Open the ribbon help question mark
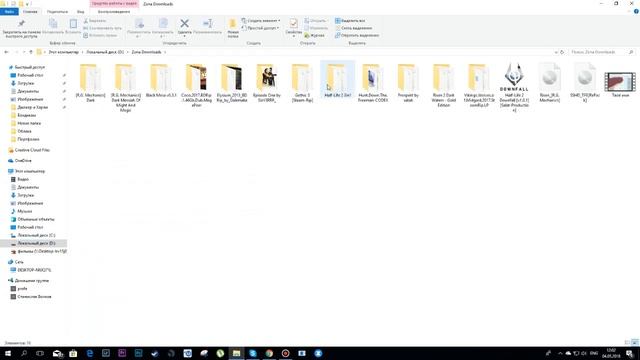This screenshot has width=640, height=360. coord(636,11)
